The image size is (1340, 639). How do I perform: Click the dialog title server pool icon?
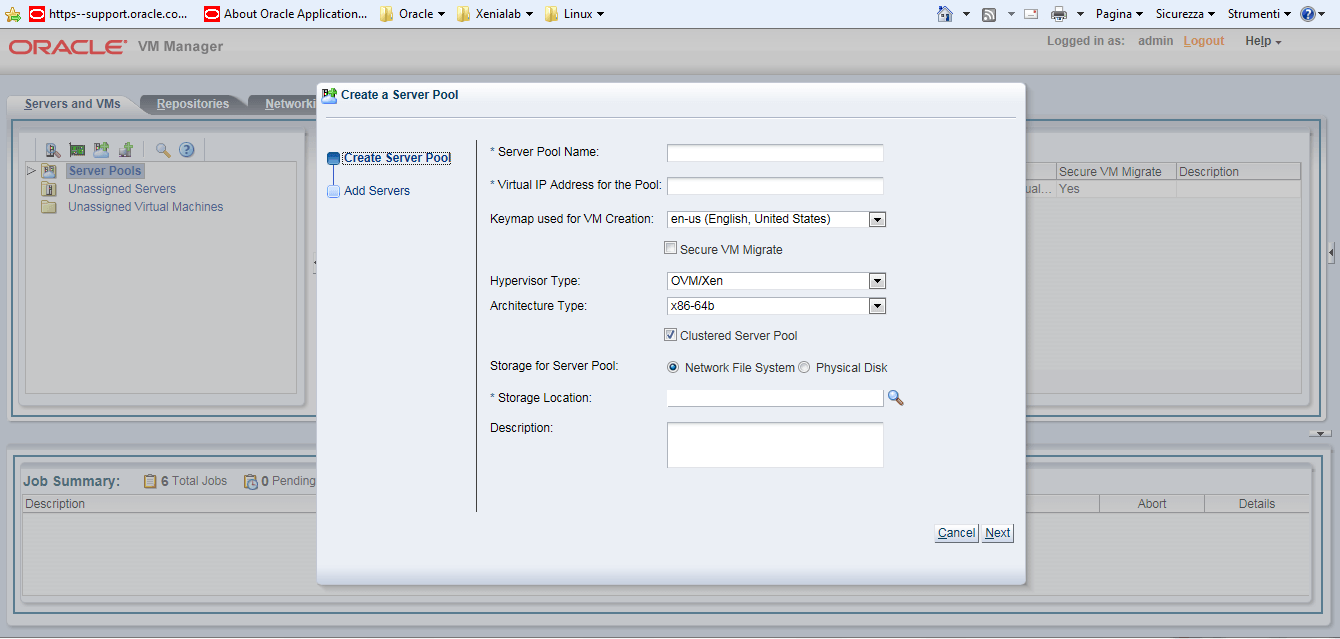point(329,95)
